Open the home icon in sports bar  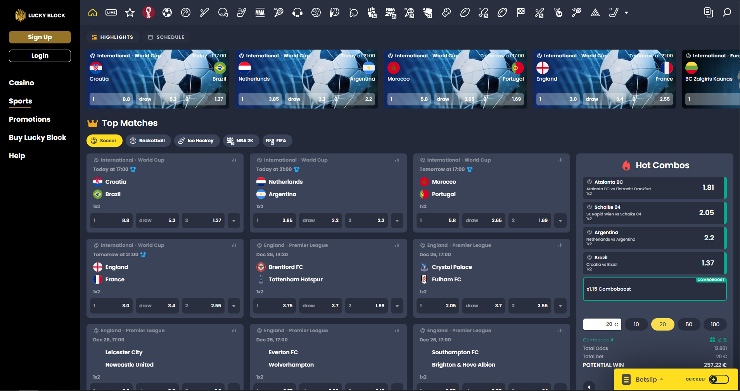pos(92,13)
